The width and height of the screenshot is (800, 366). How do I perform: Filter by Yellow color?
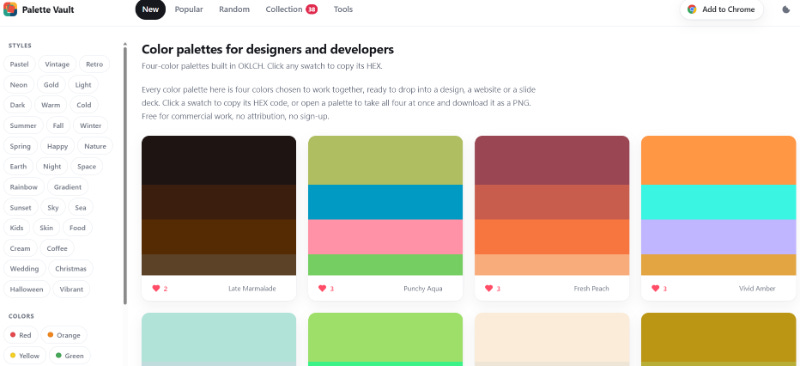pyautogui.click(x=24, y=355)
